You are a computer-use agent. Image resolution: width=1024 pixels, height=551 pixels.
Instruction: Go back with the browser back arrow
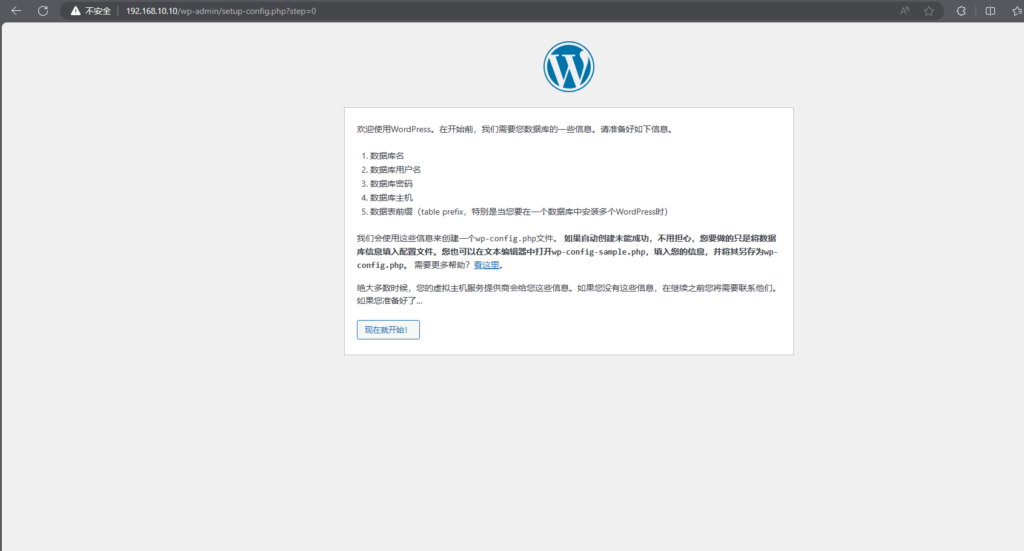[16, 10]
